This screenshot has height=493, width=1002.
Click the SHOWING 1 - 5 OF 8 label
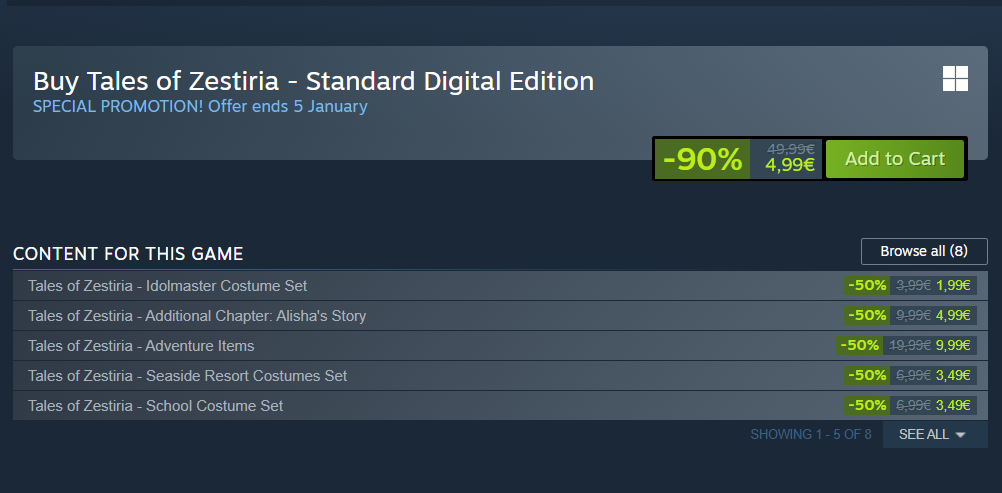[x=810, y=435]
